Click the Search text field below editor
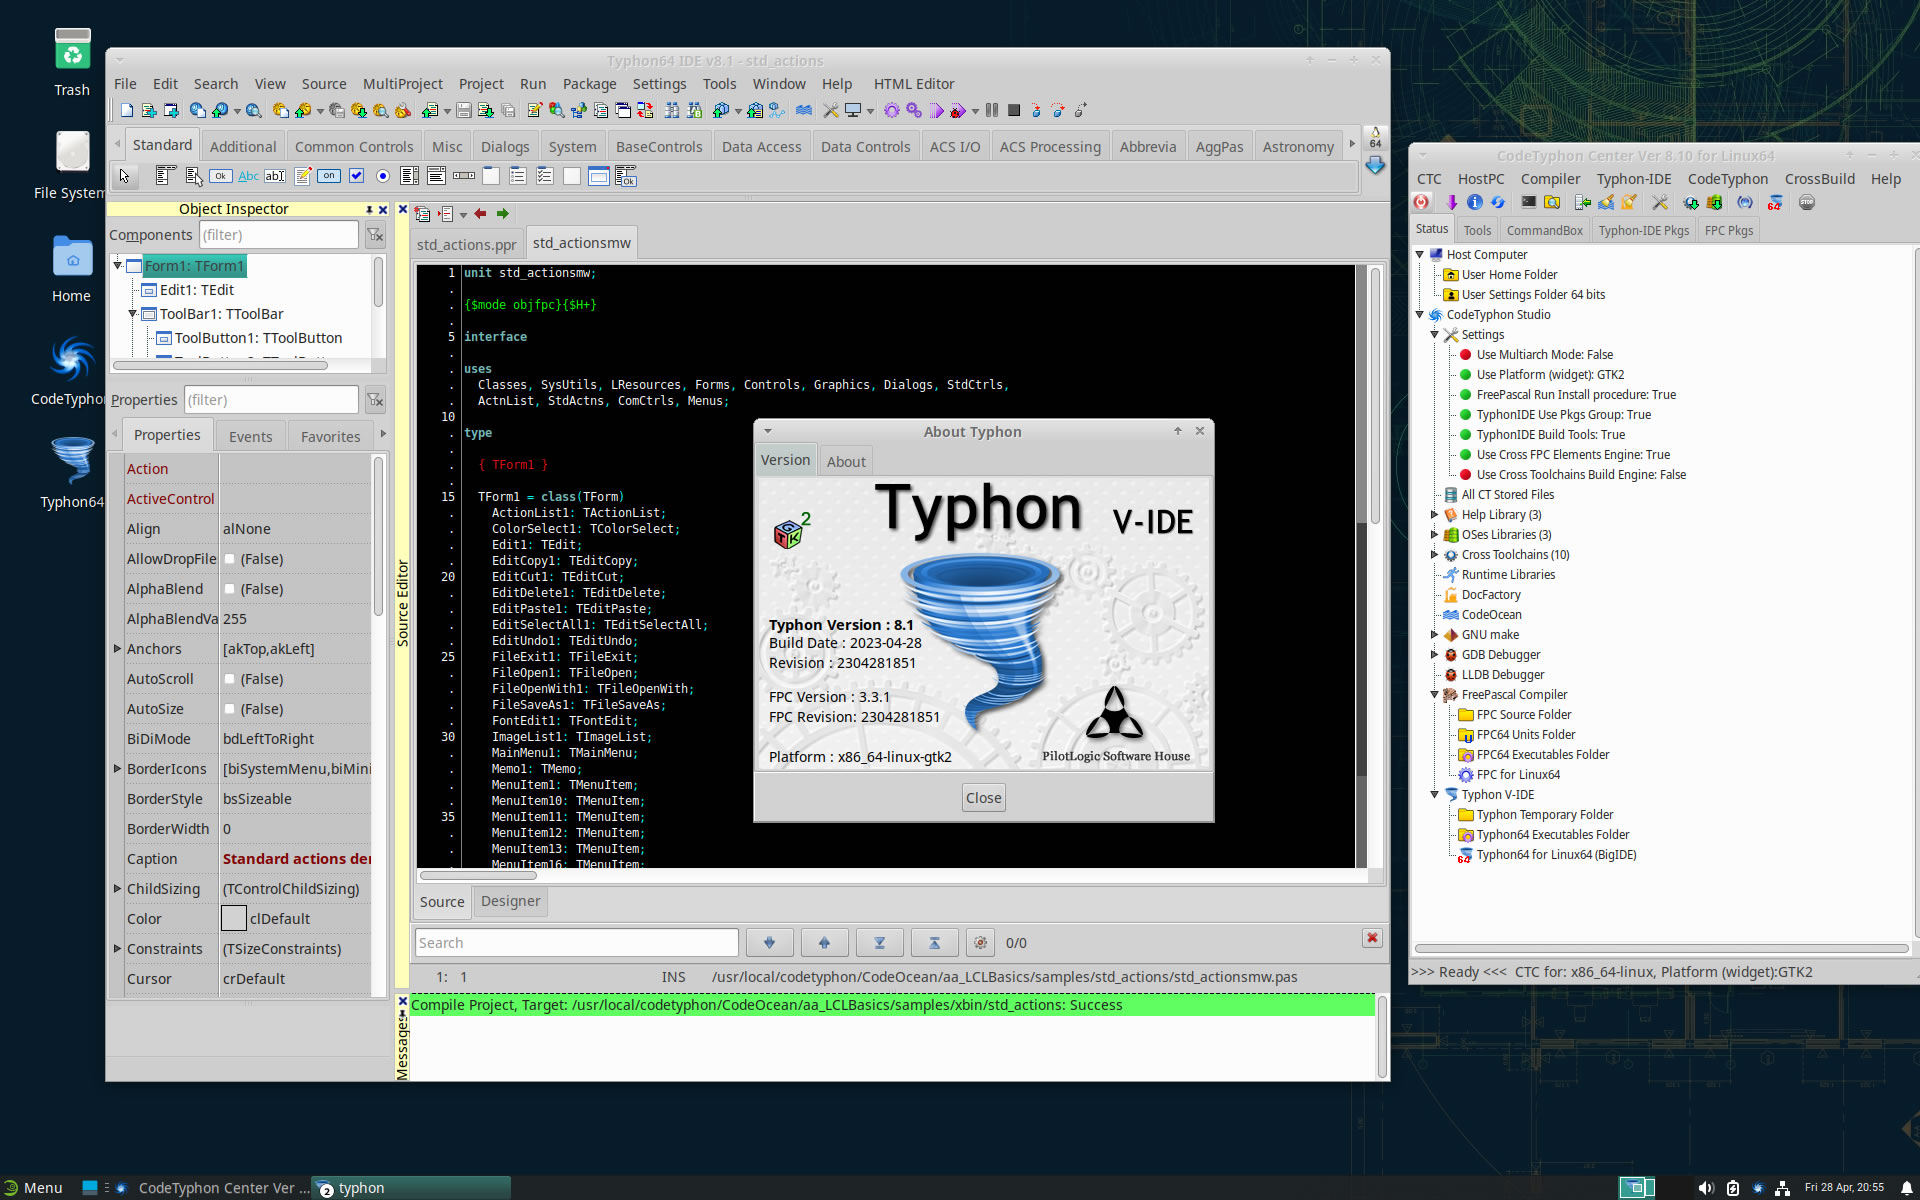Screen dimensions: 1920x1200 [x=576, y=942]
